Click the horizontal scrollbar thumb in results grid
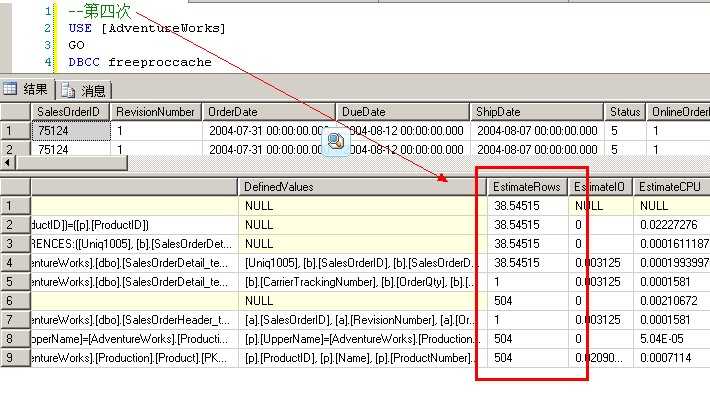 coord(72,163)
